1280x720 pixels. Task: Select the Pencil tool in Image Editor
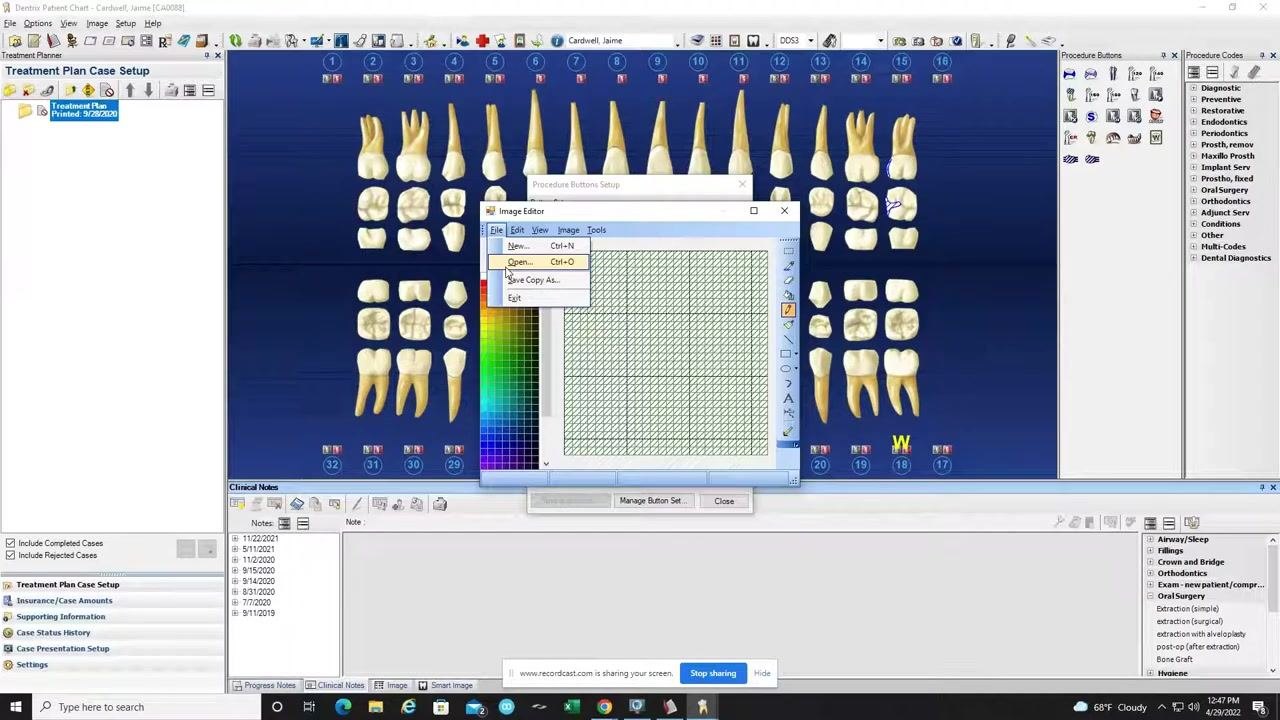pyautogui.click(x=788, y=310)
